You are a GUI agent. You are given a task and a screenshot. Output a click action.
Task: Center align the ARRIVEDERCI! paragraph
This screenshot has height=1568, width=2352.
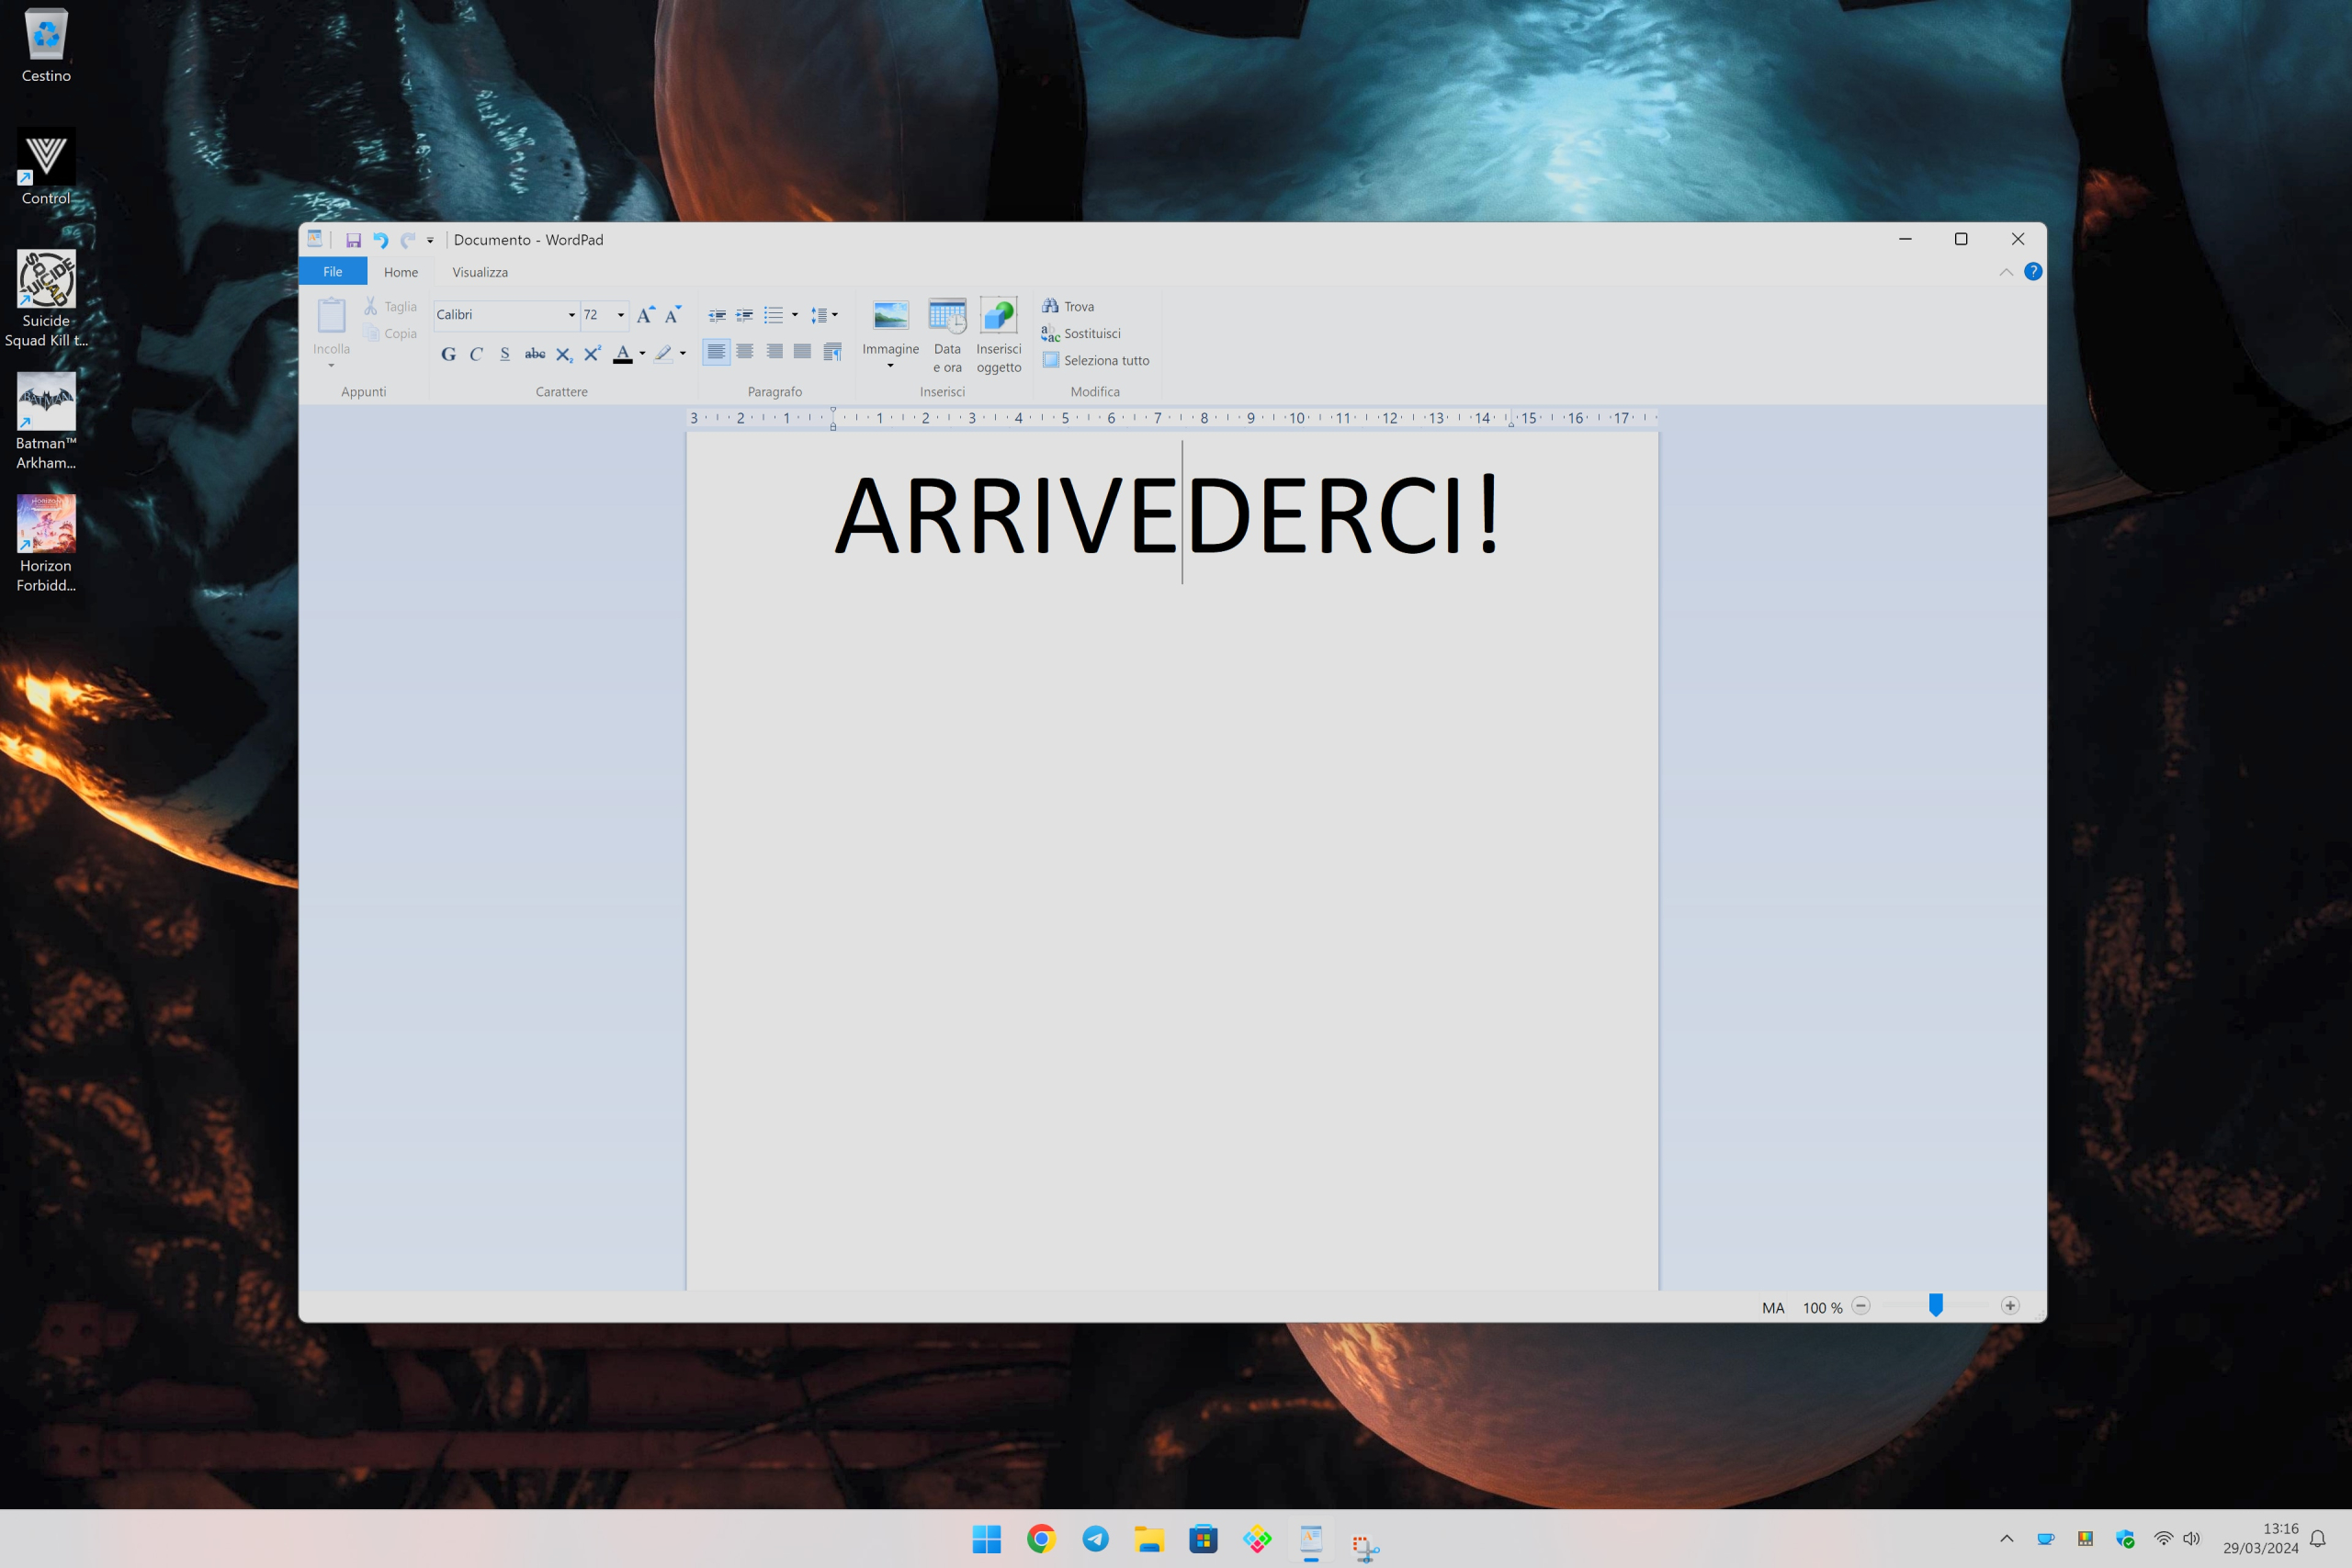tap(745, 351)
